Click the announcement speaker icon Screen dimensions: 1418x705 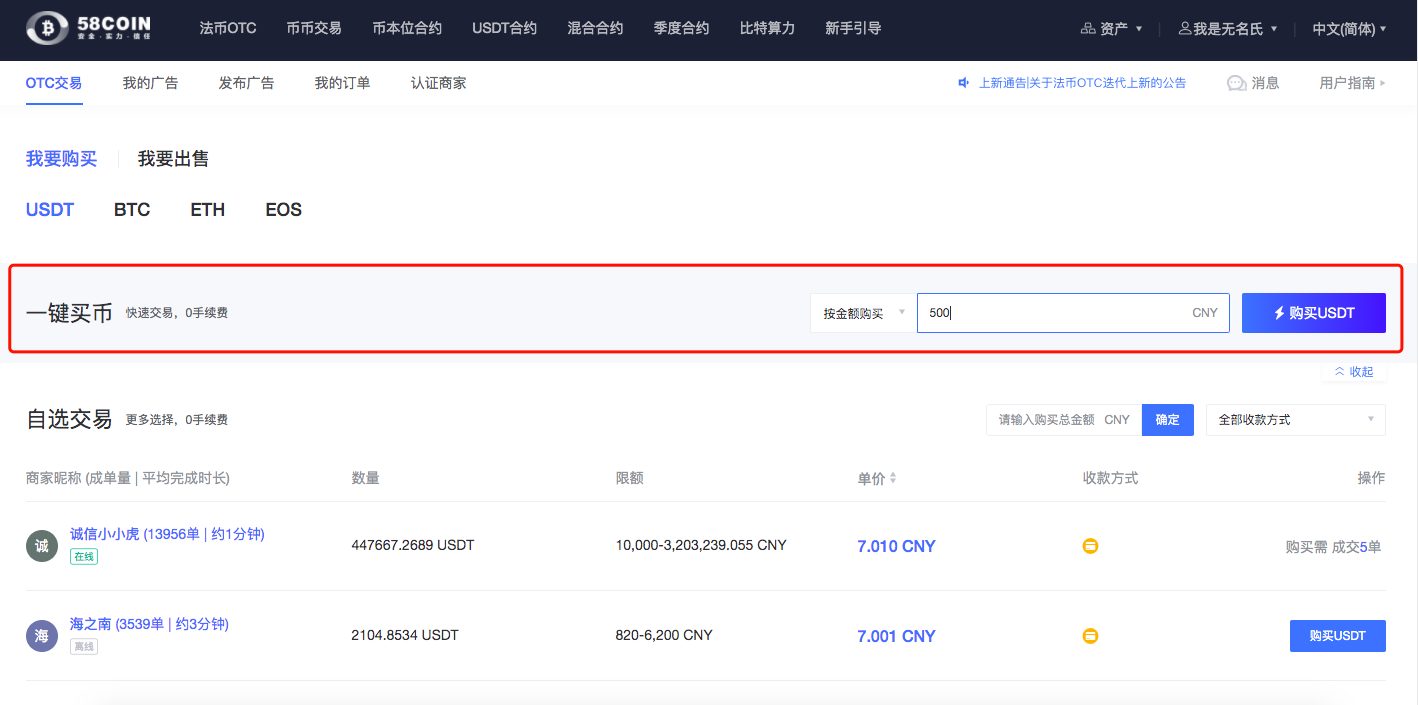pos(964,83)
